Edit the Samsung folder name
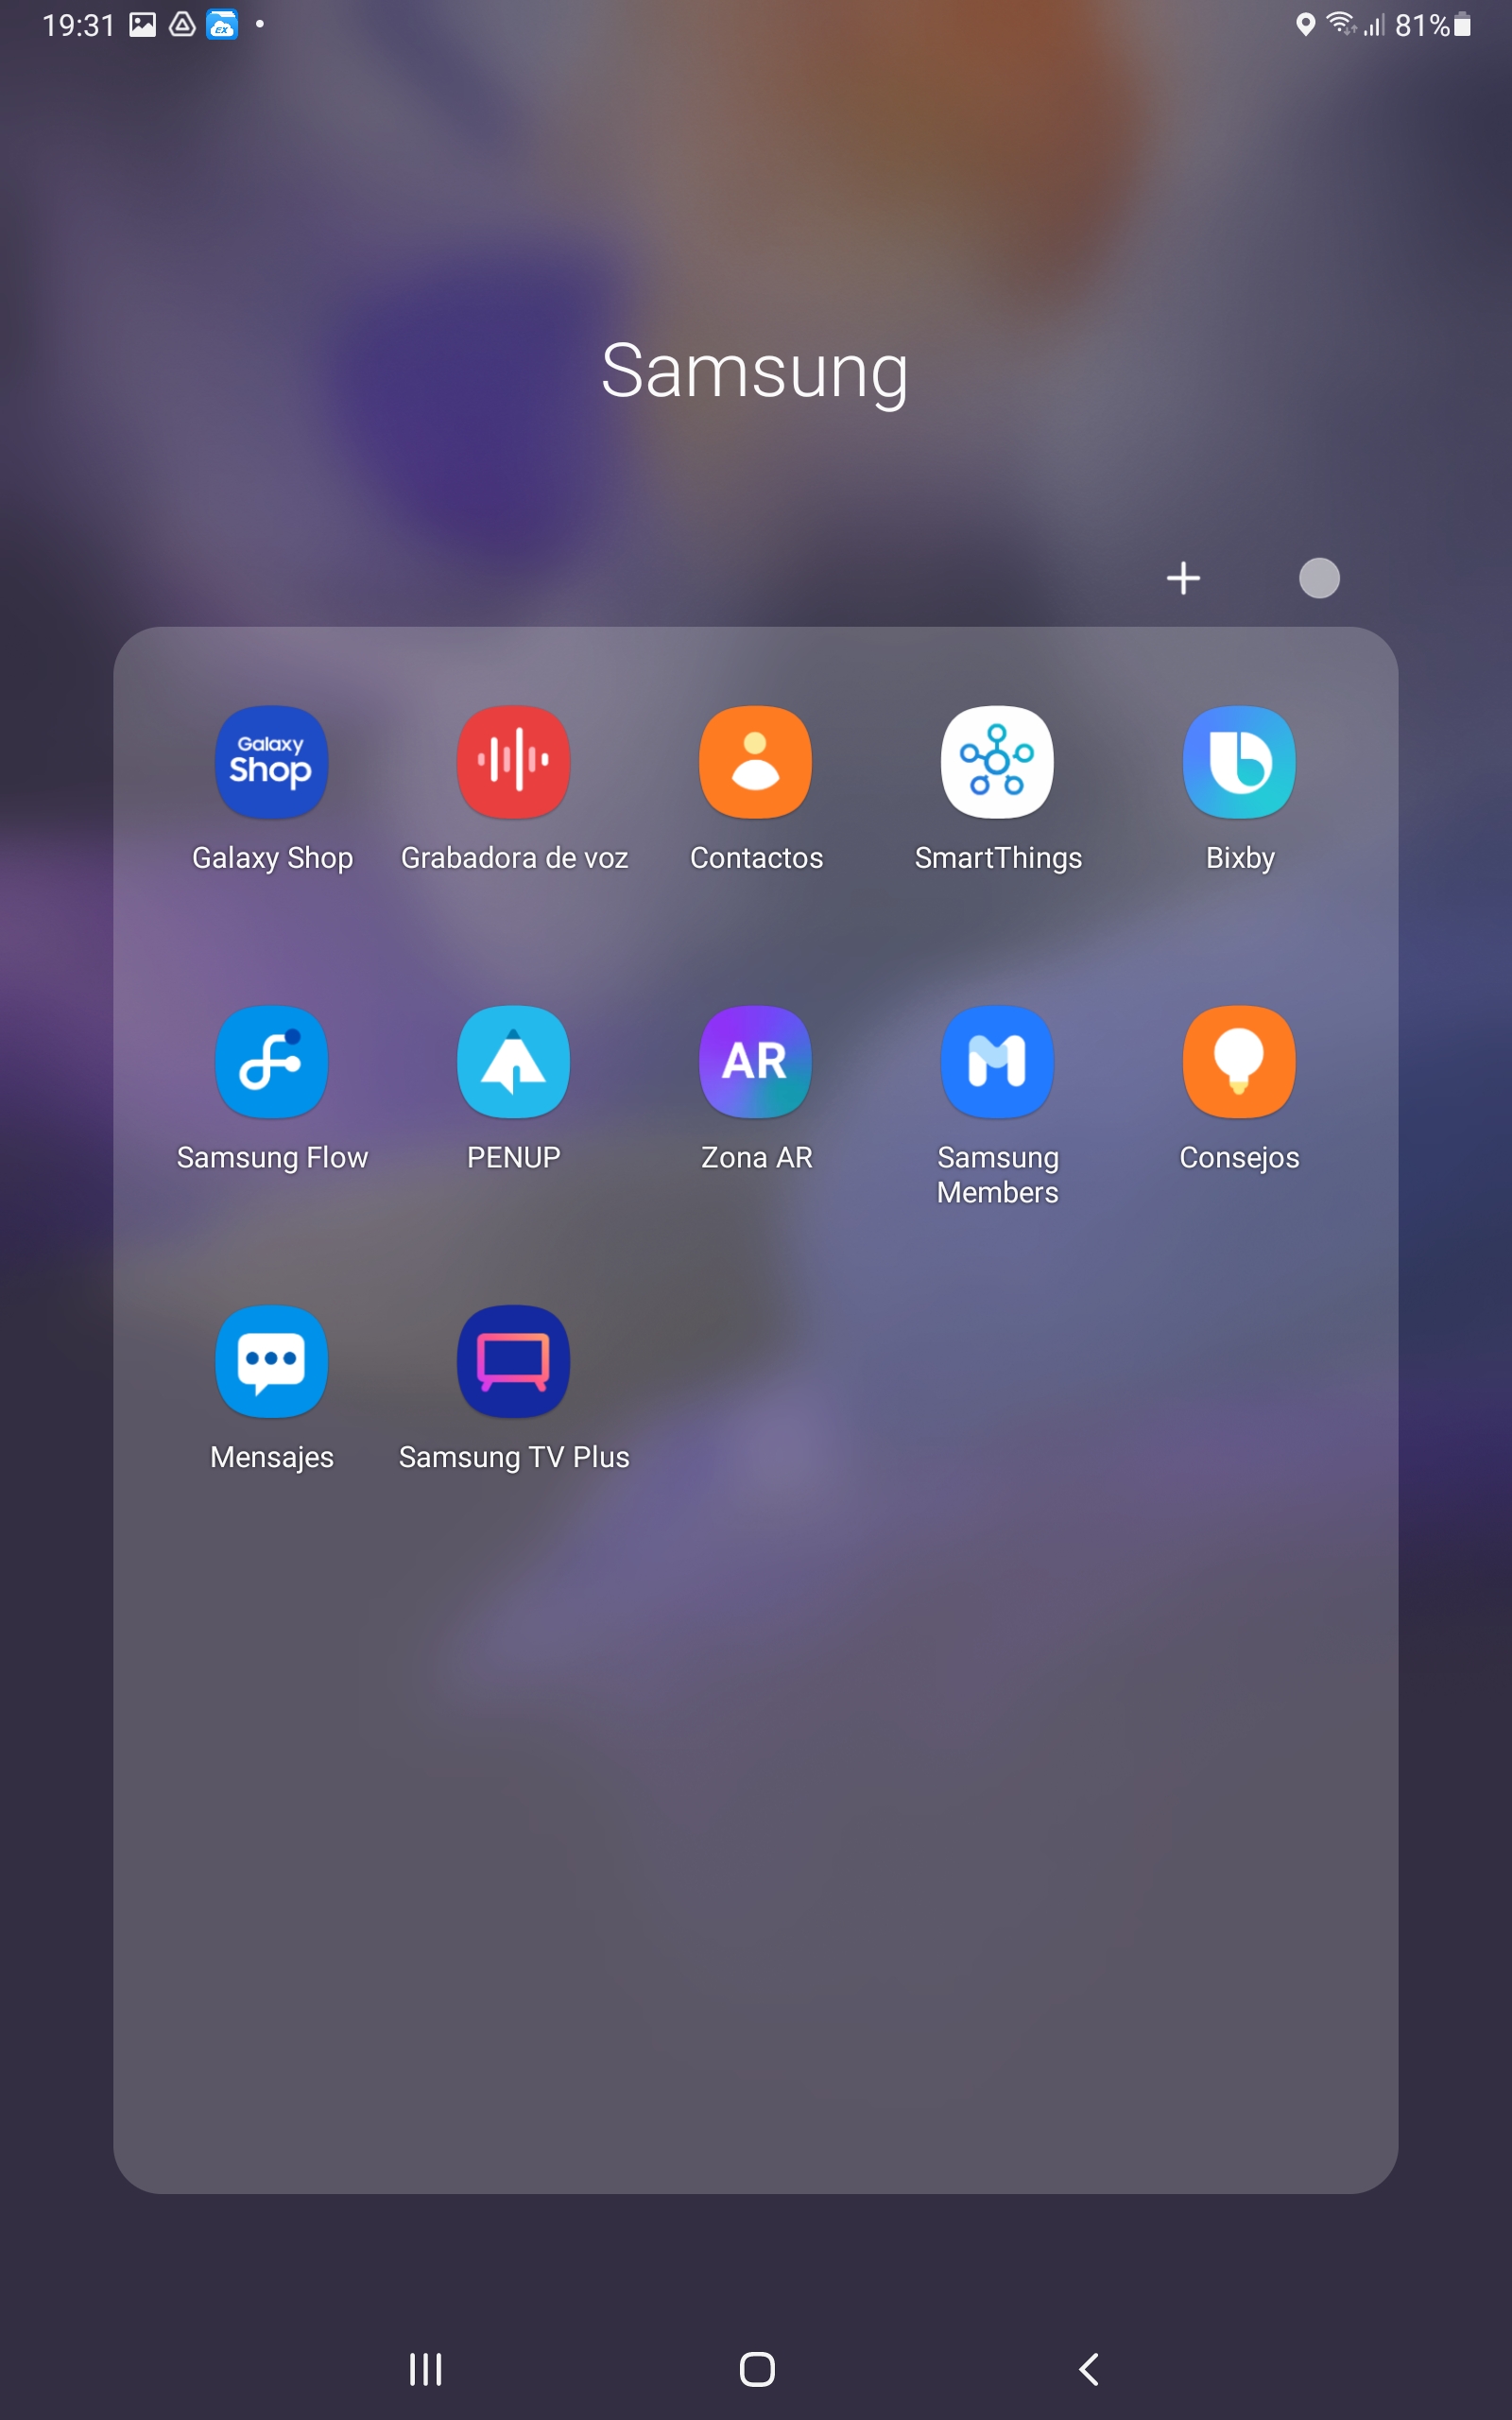This screenshot has width=1512, height=2420. (755, 372)
